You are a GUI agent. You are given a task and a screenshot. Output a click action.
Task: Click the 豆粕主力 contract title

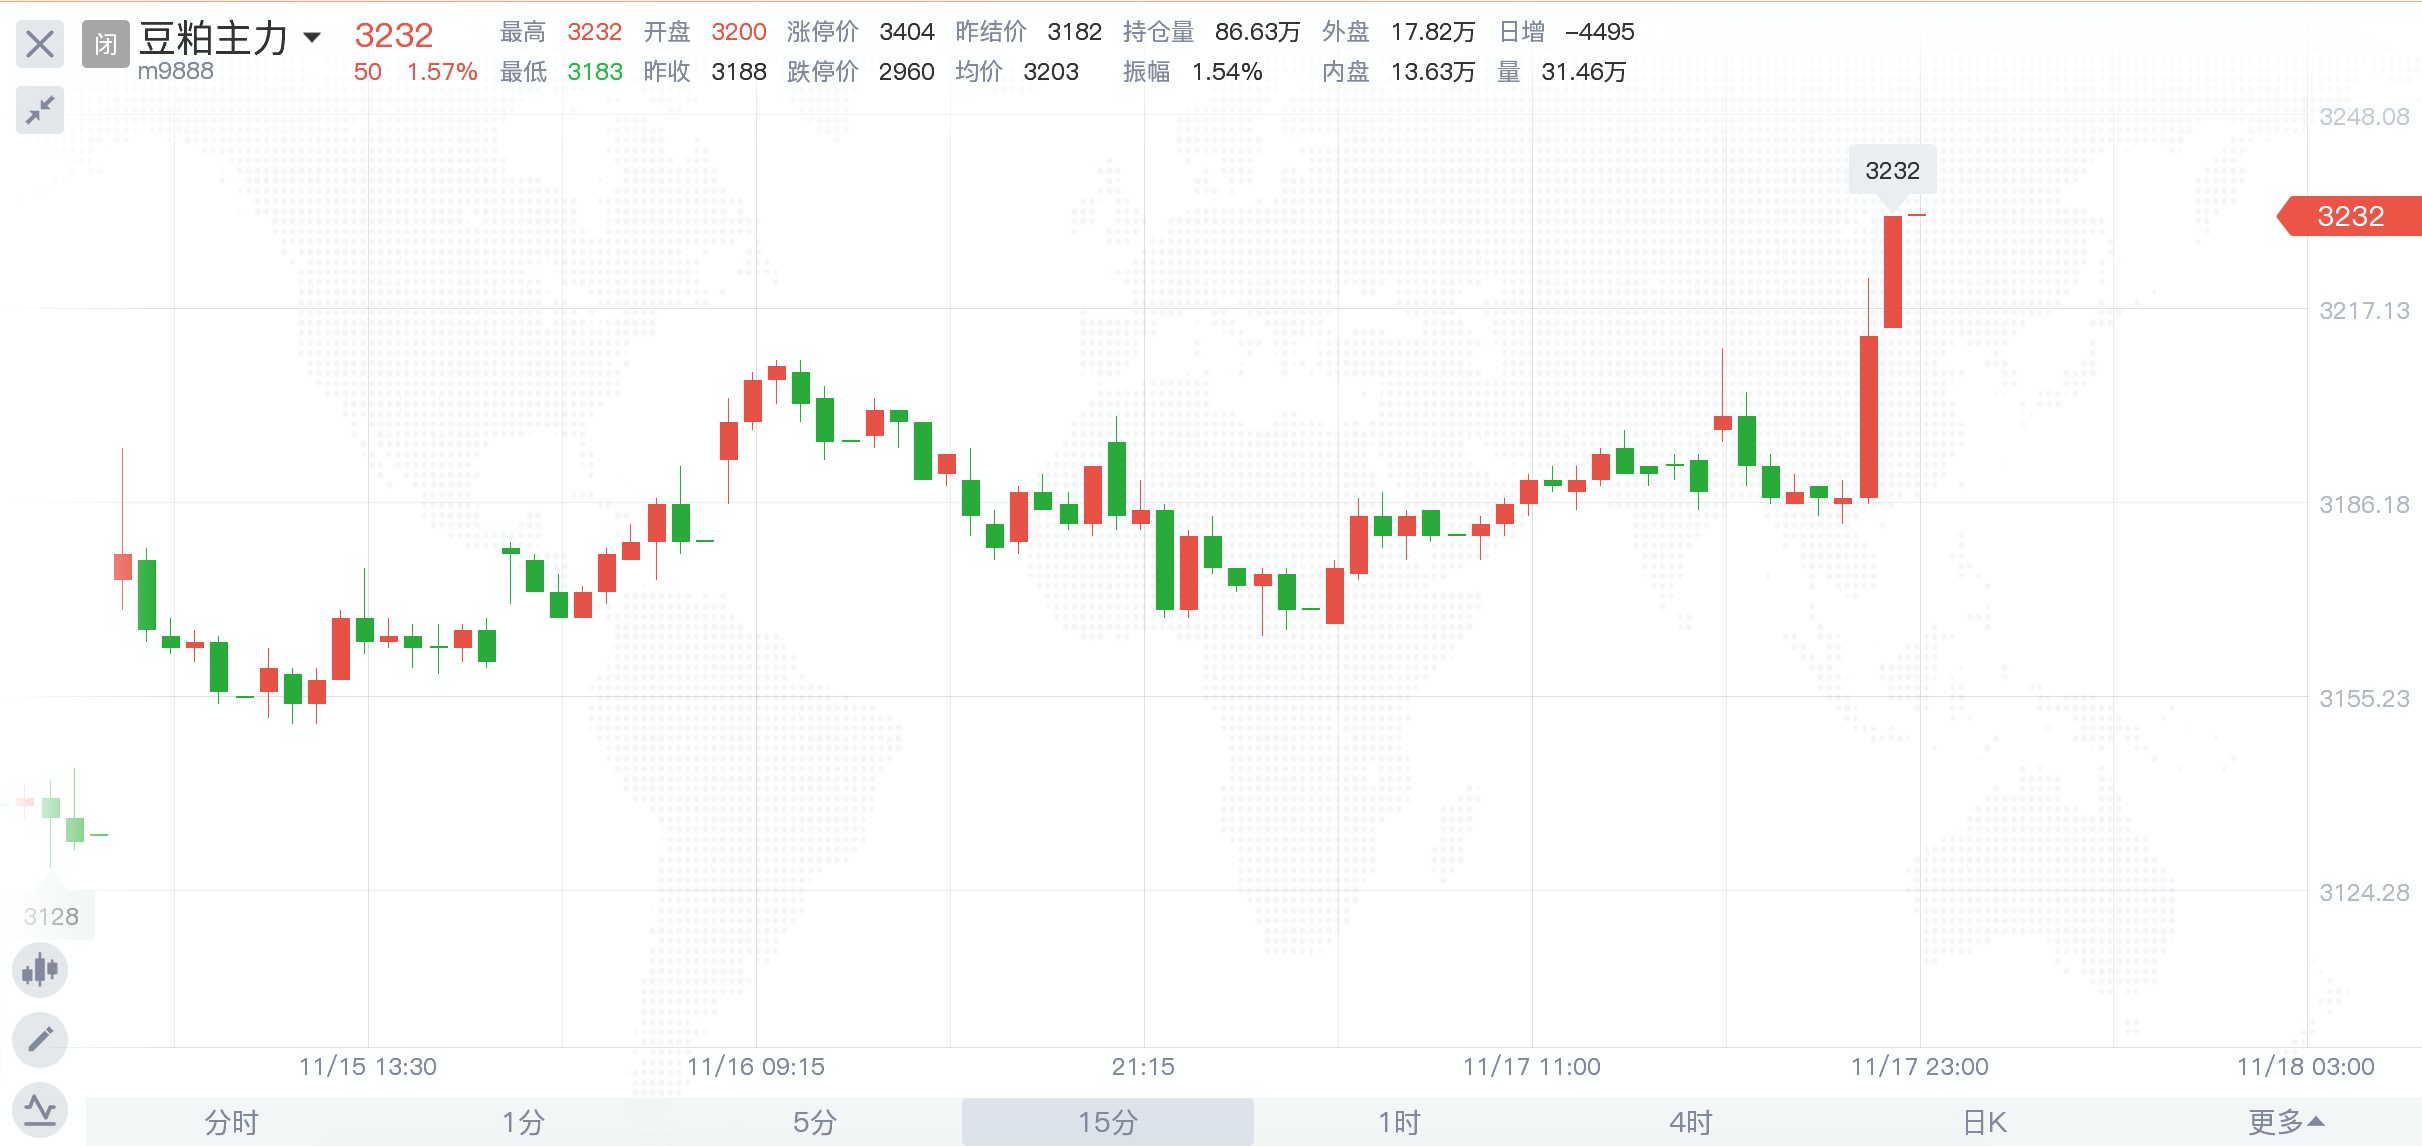coord(213,38)
